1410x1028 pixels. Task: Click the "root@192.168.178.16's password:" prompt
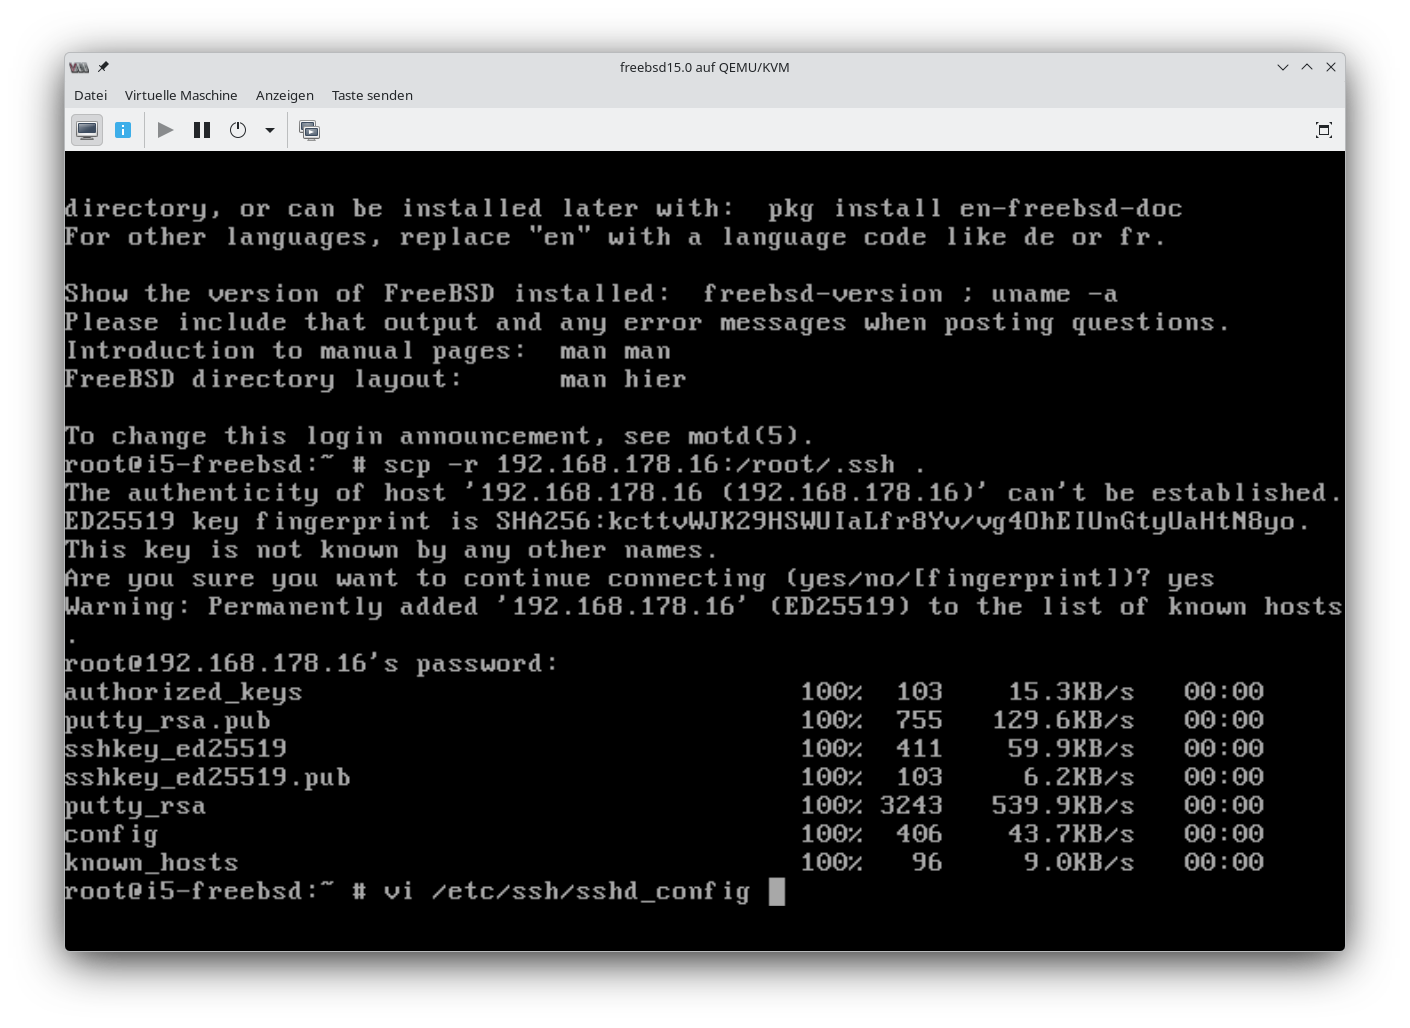[x=311, y=664]
